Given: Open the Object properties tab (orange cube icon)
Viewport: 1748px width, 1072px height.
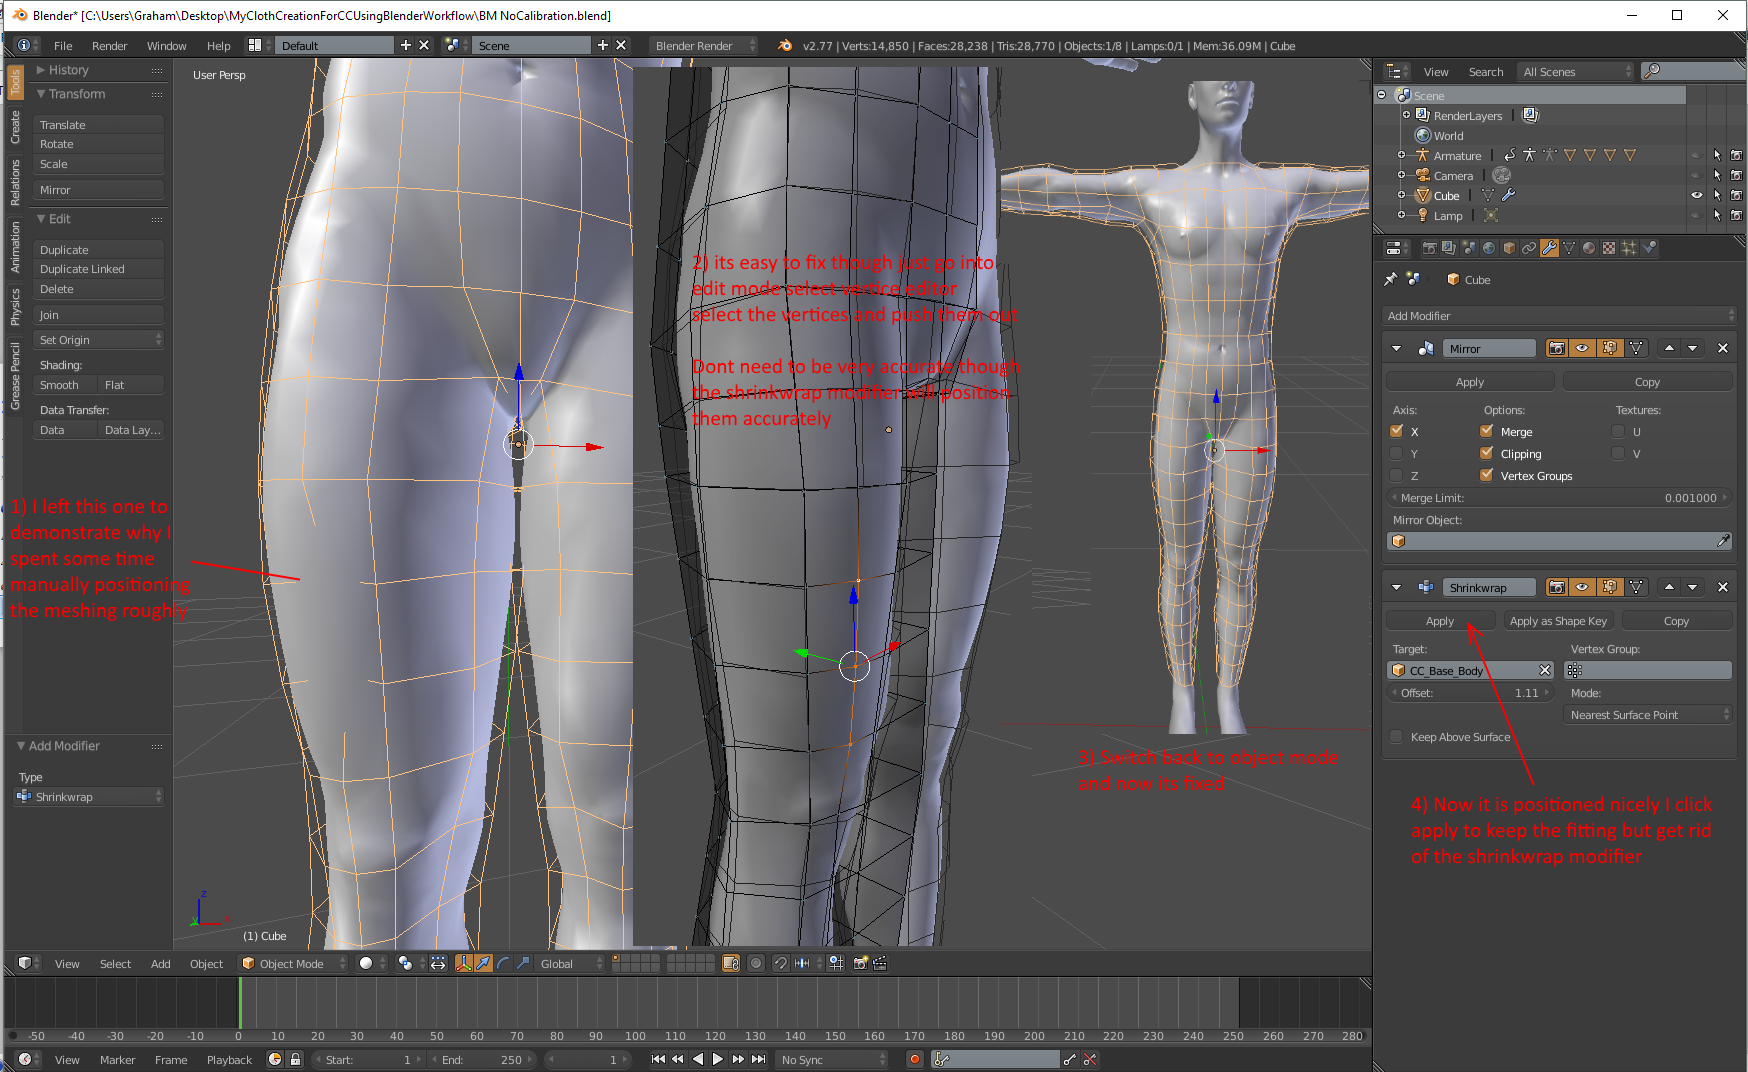Looking at the screenshot, I should coord(1509,248).
